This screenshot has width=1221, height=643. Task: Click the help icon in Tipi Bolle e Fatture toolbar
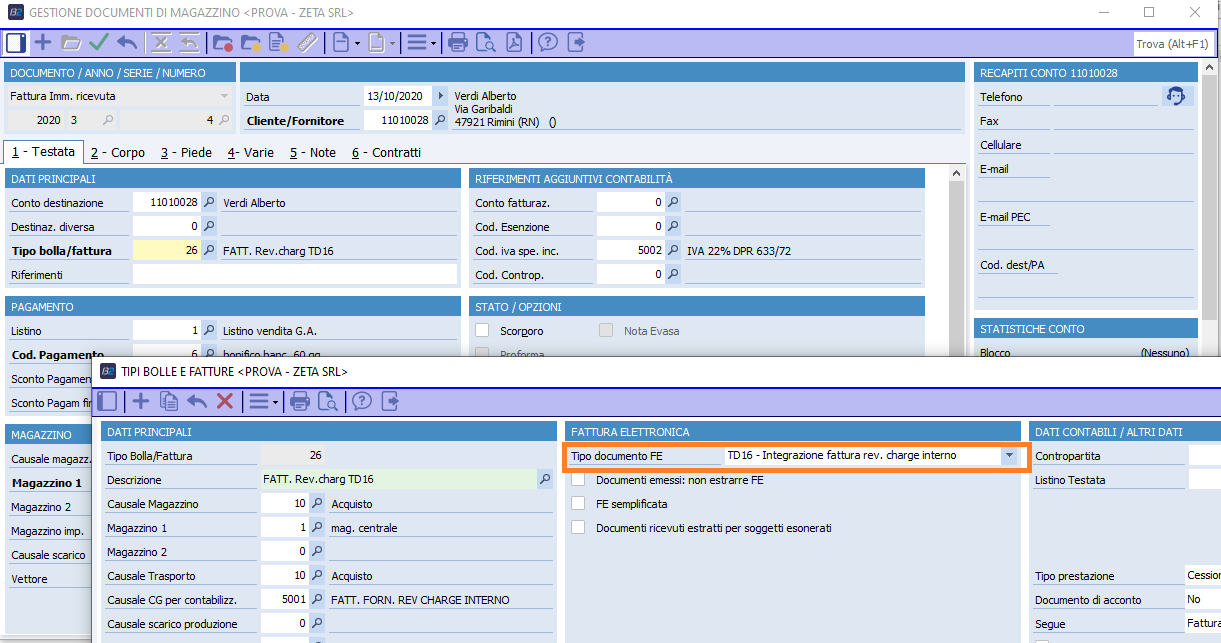pyautogui.click(x=361, y=401)
